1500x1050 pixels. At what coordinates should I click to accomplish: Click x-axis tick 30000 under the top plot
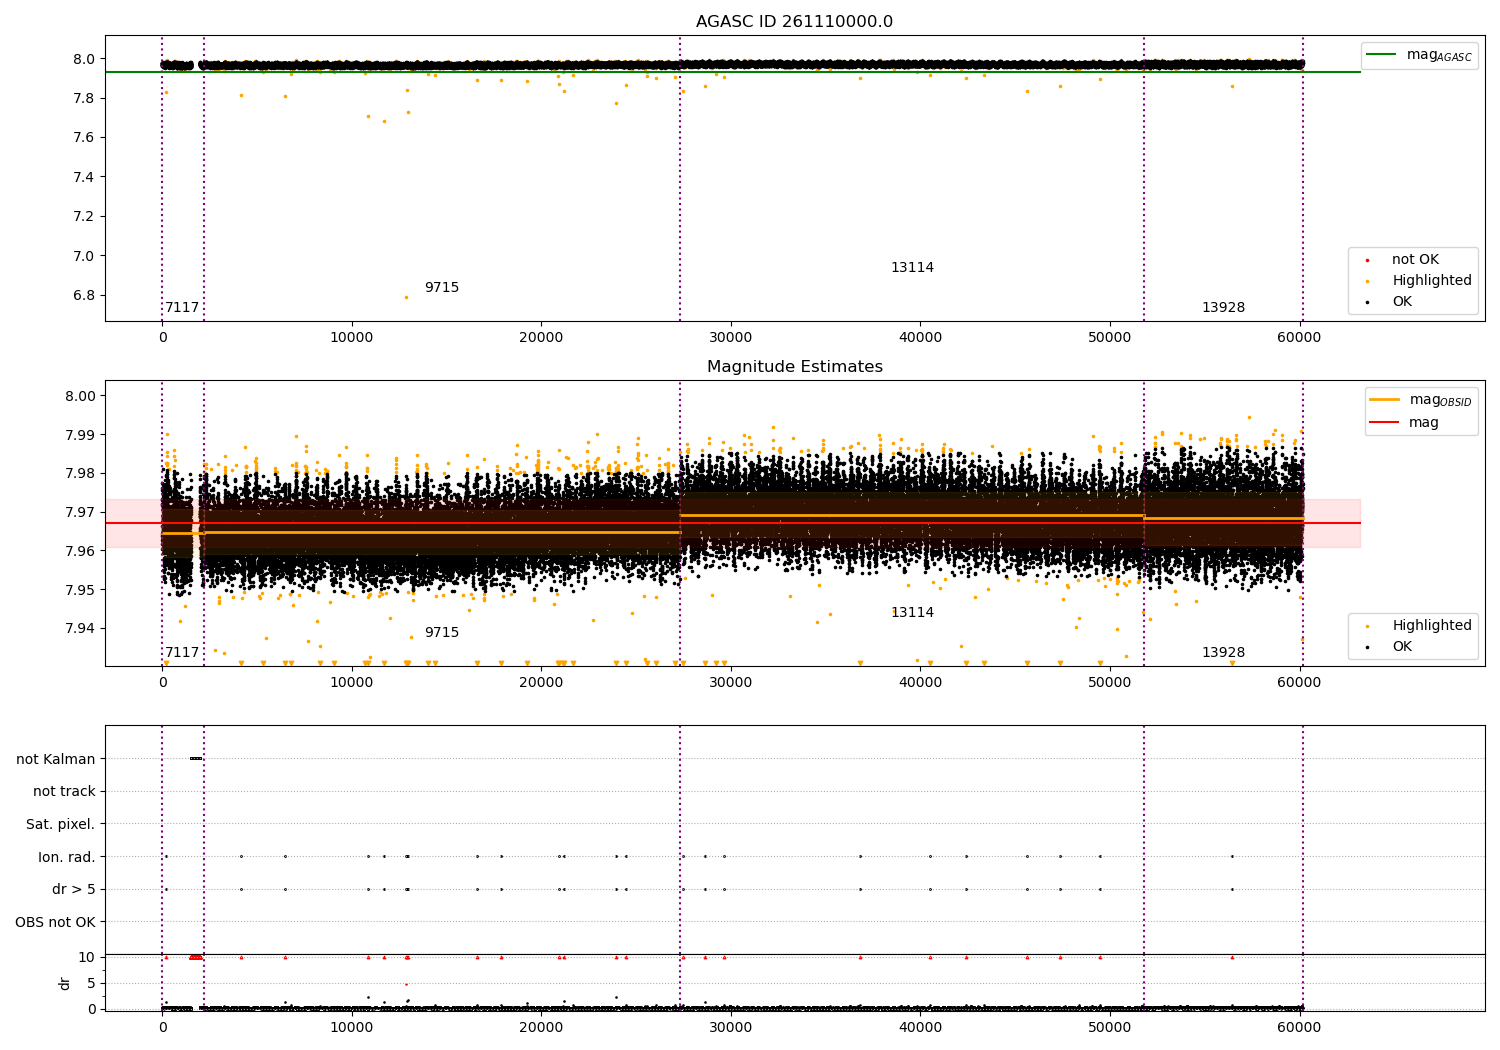731,338
